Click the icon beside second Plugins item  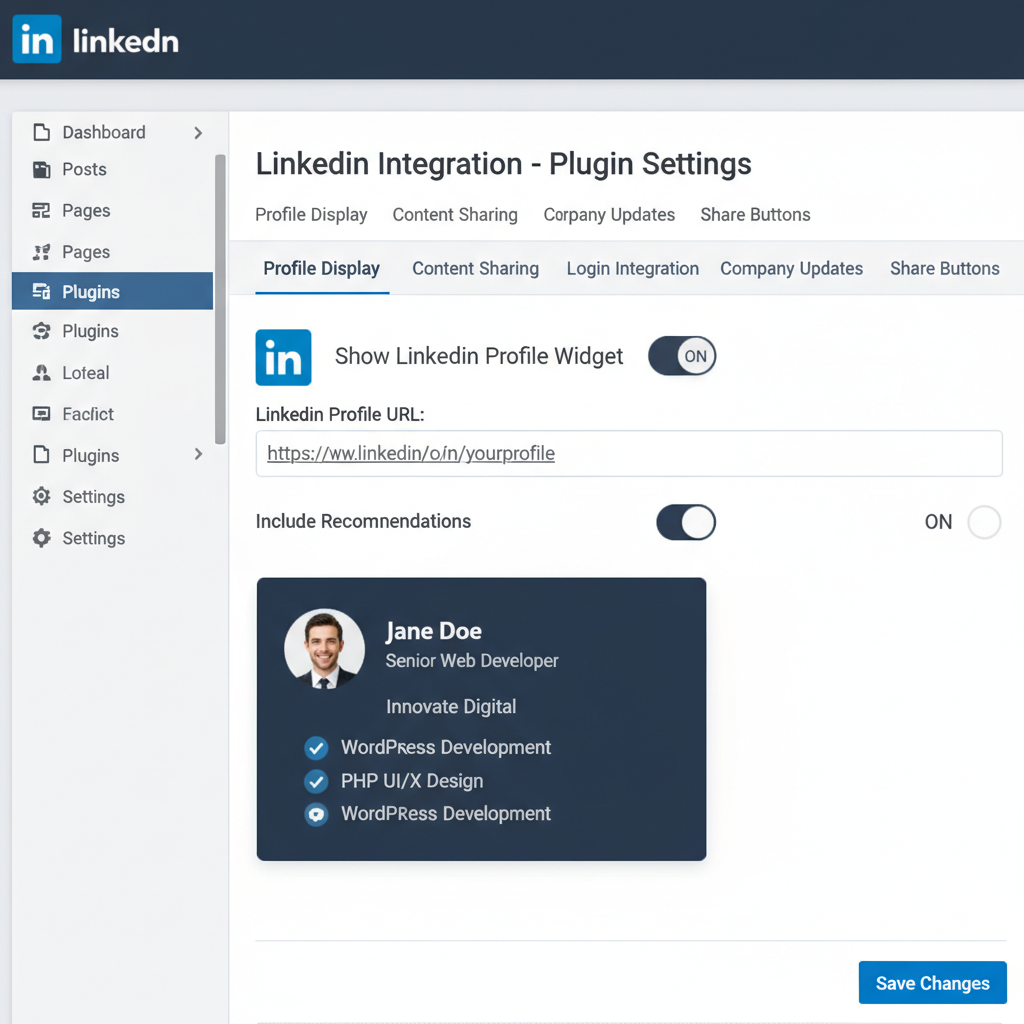pyautogui.click(x=41, y=331)
